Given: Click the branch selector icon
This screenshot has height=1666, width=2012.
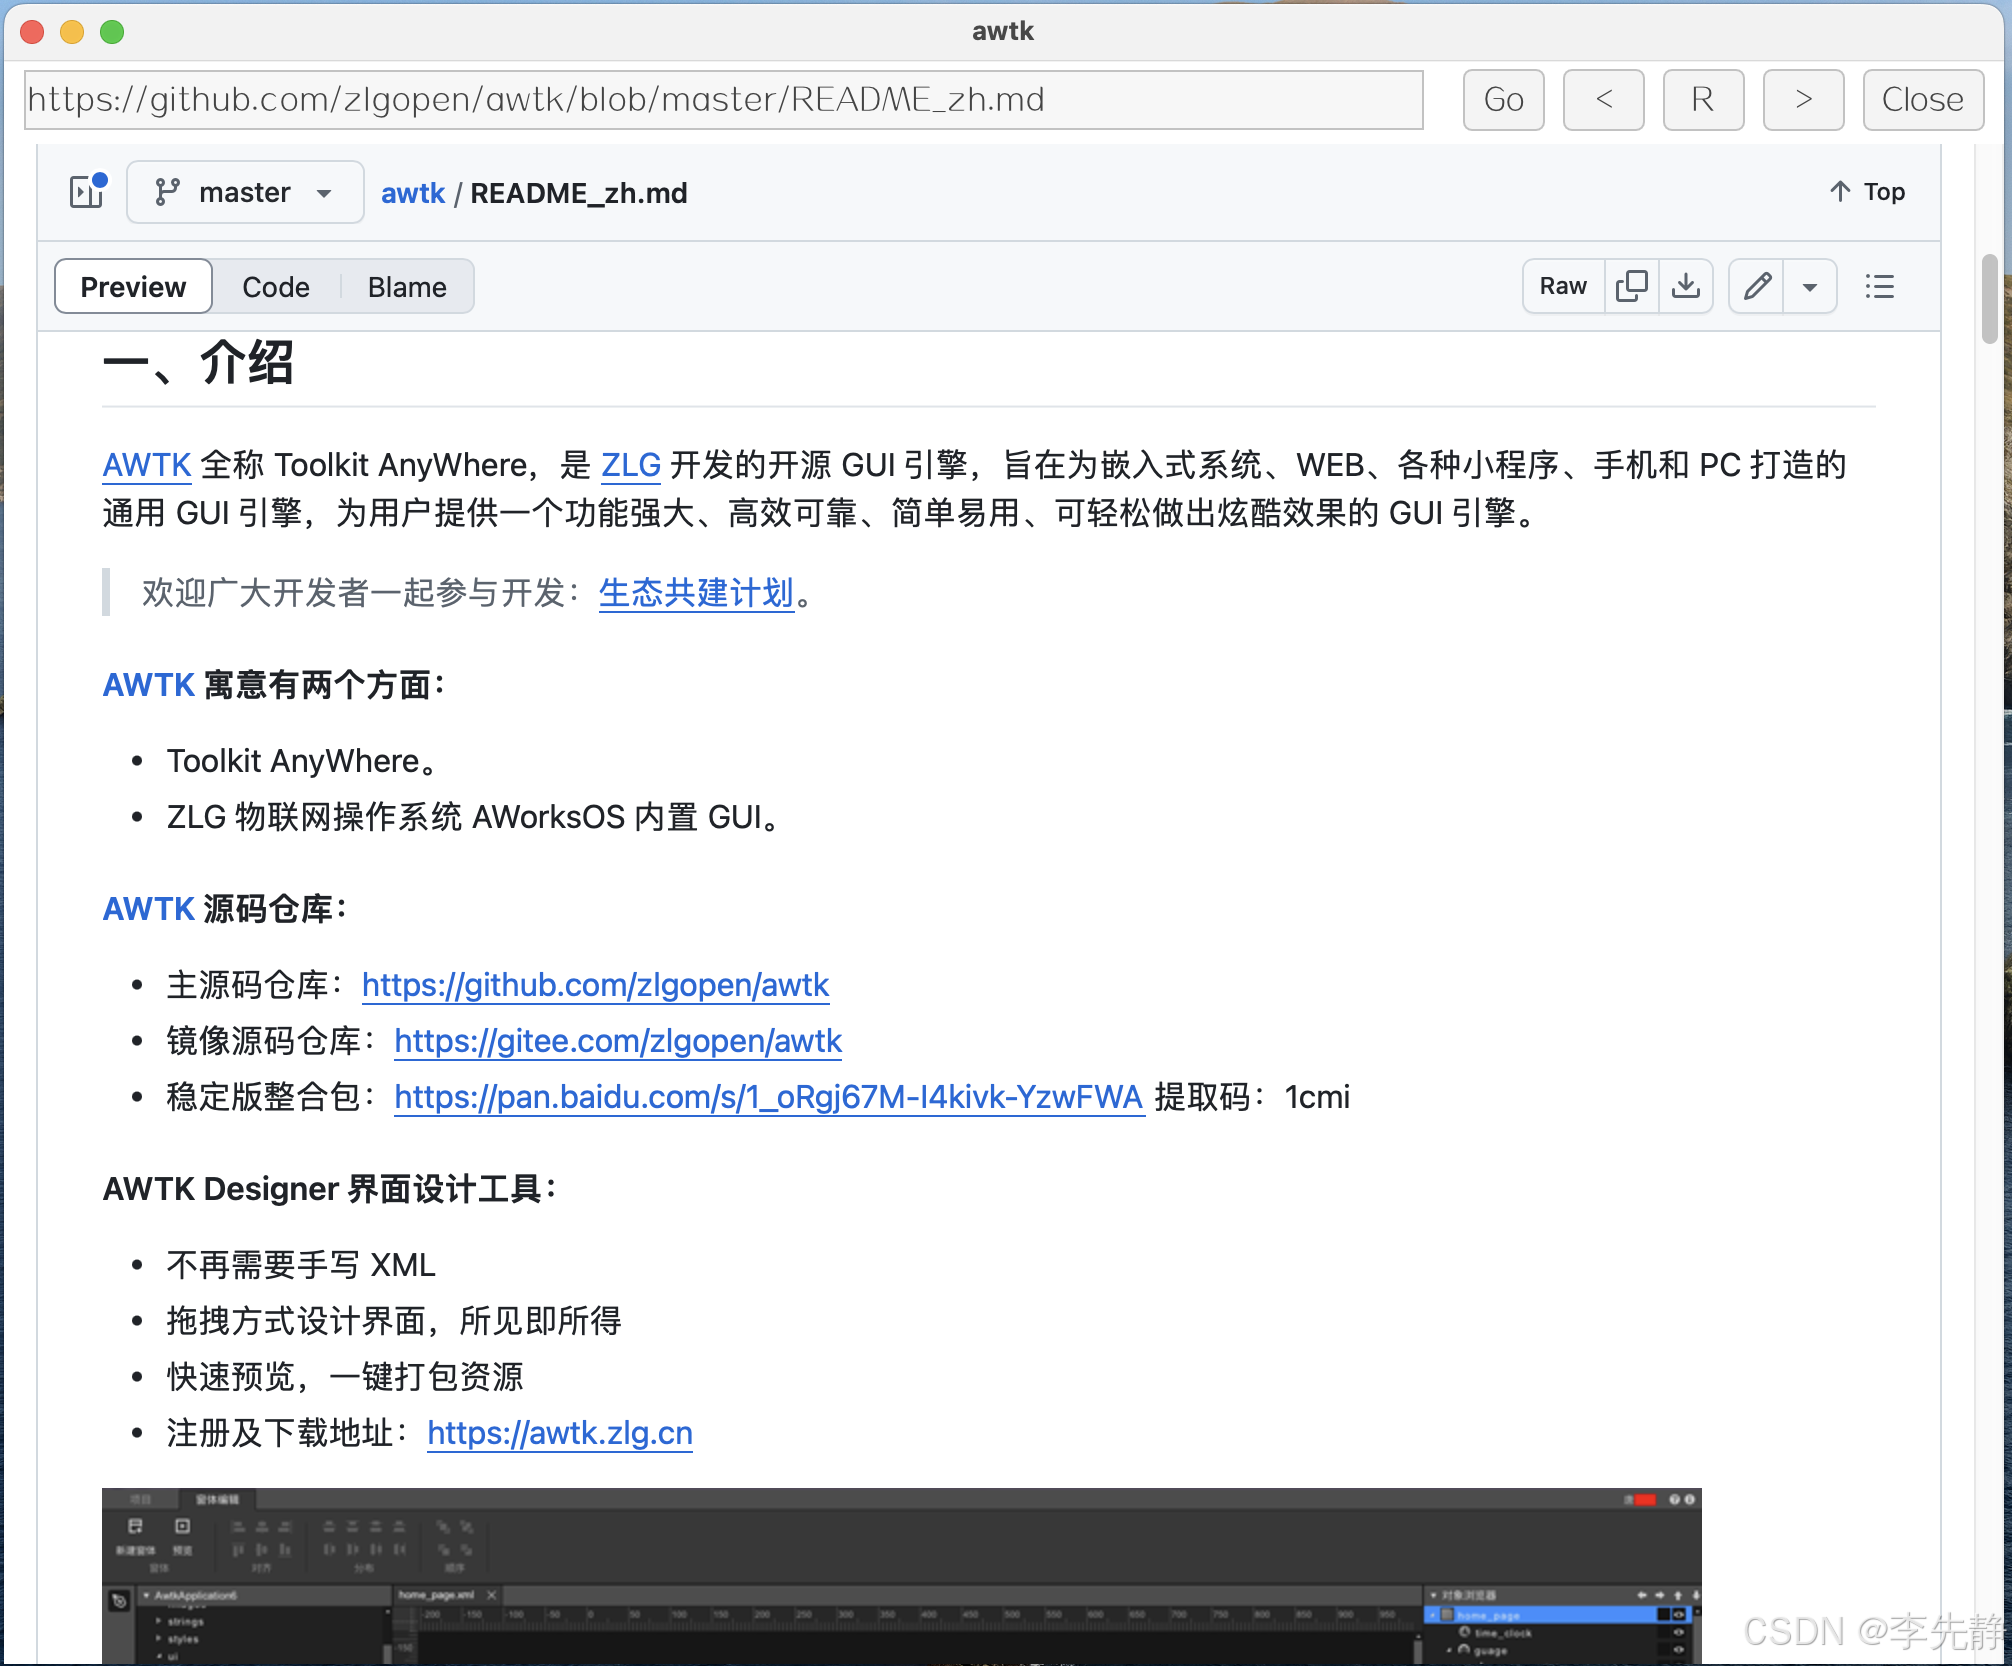Looking at the screenshot, I should [169, 192].
